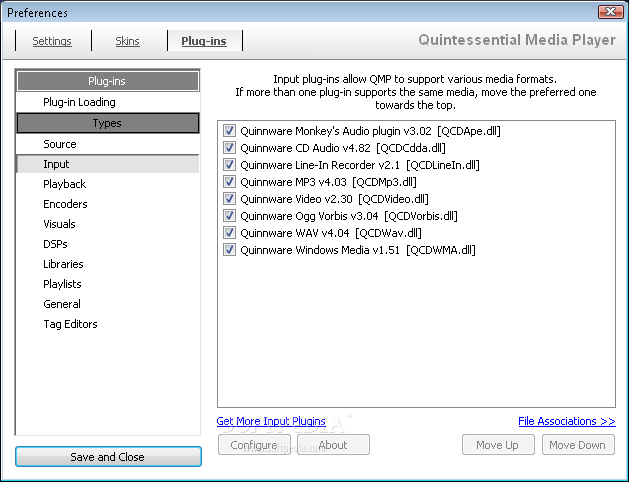The image size is (629, 482).
Task: Toggle Quinnware Windows Media checkbox
Action: pos(229,250)
